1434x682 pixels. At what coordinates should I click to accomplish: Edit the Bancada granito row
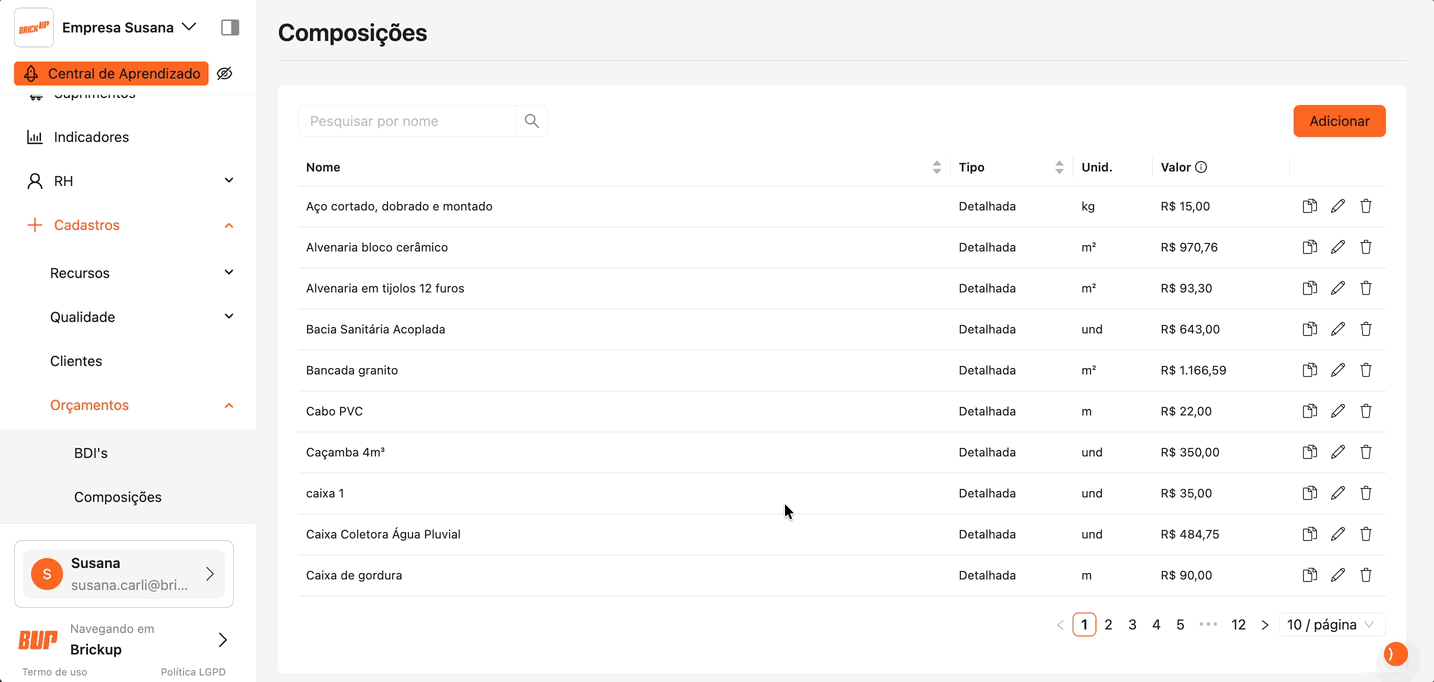click(1337, 370)
